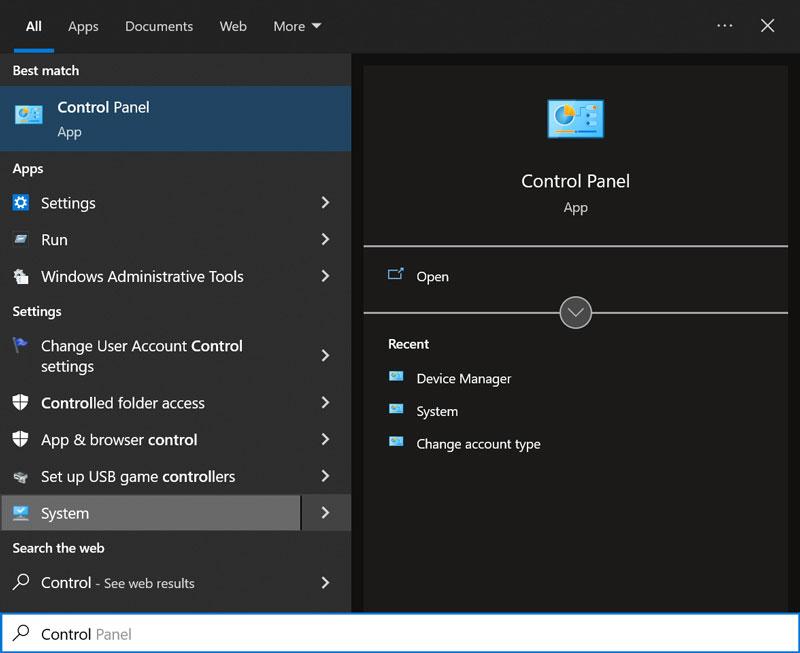Expand Controlled folder access arrow
The height and width of the screenshot is (653, 800).
(x=326, y=403)
